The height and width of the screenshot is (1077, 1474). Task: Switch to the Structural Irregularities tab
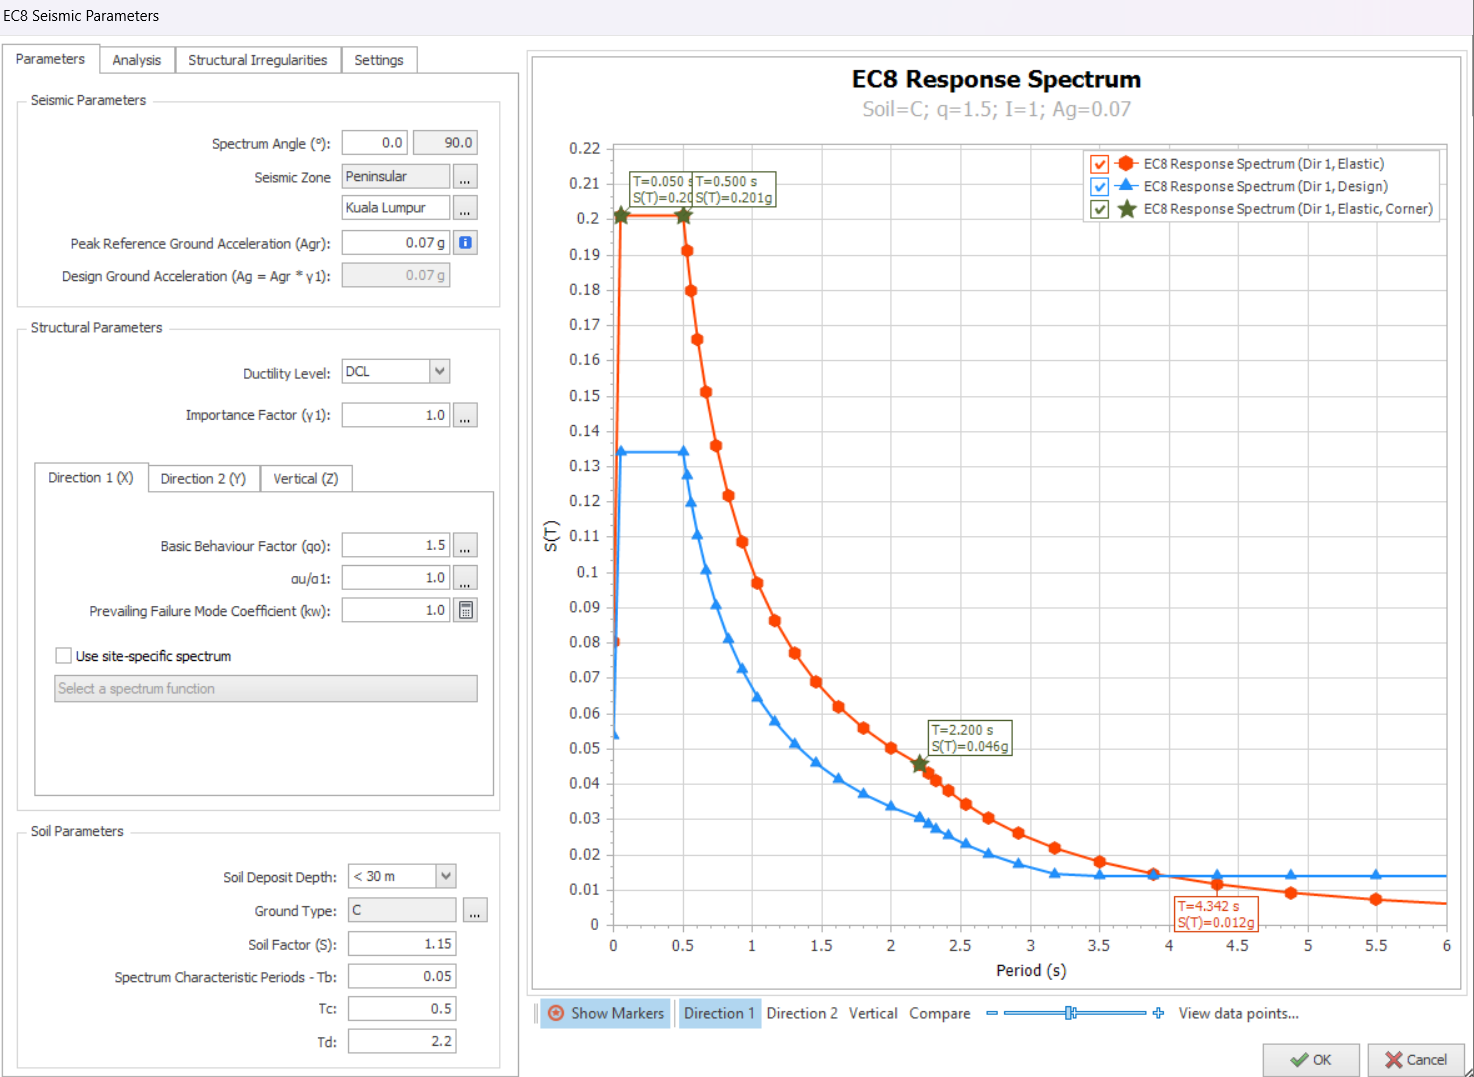[x=257, y=60]
